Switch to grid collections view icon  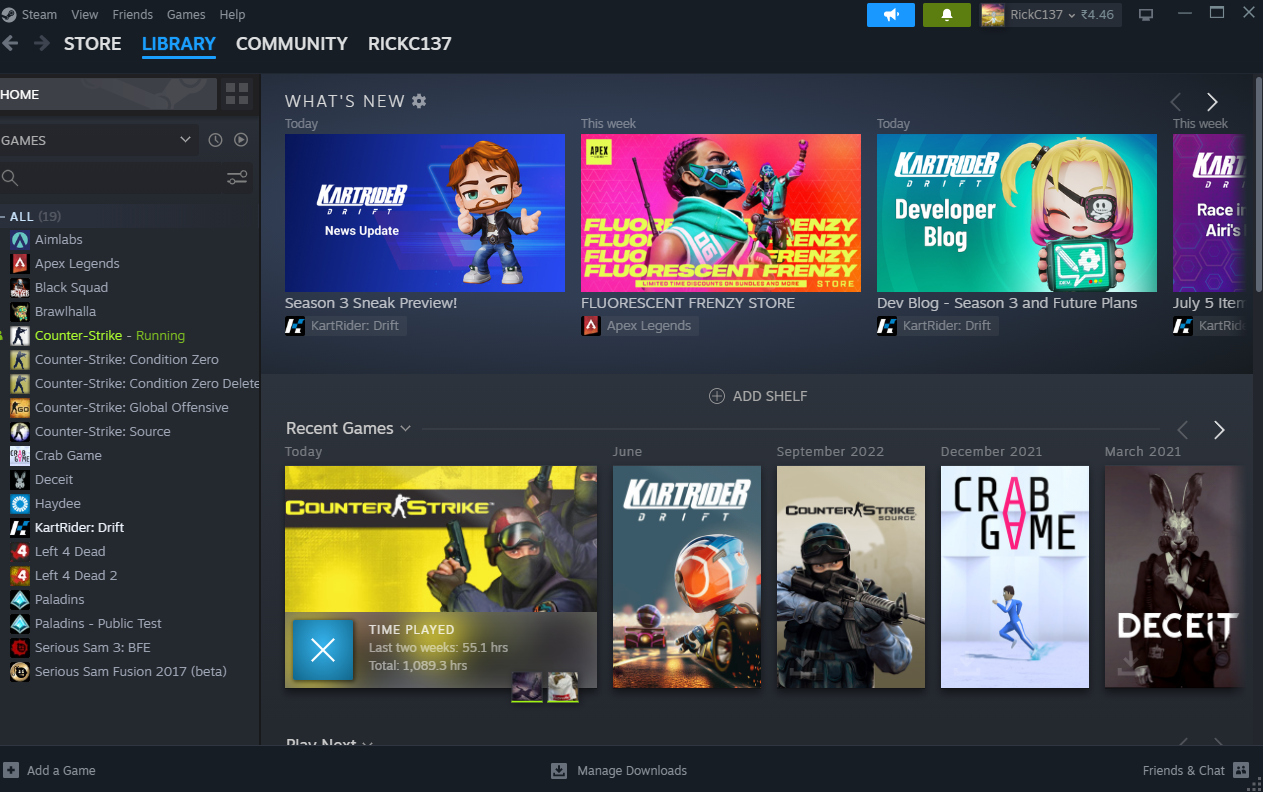click(x=237, y=94)
